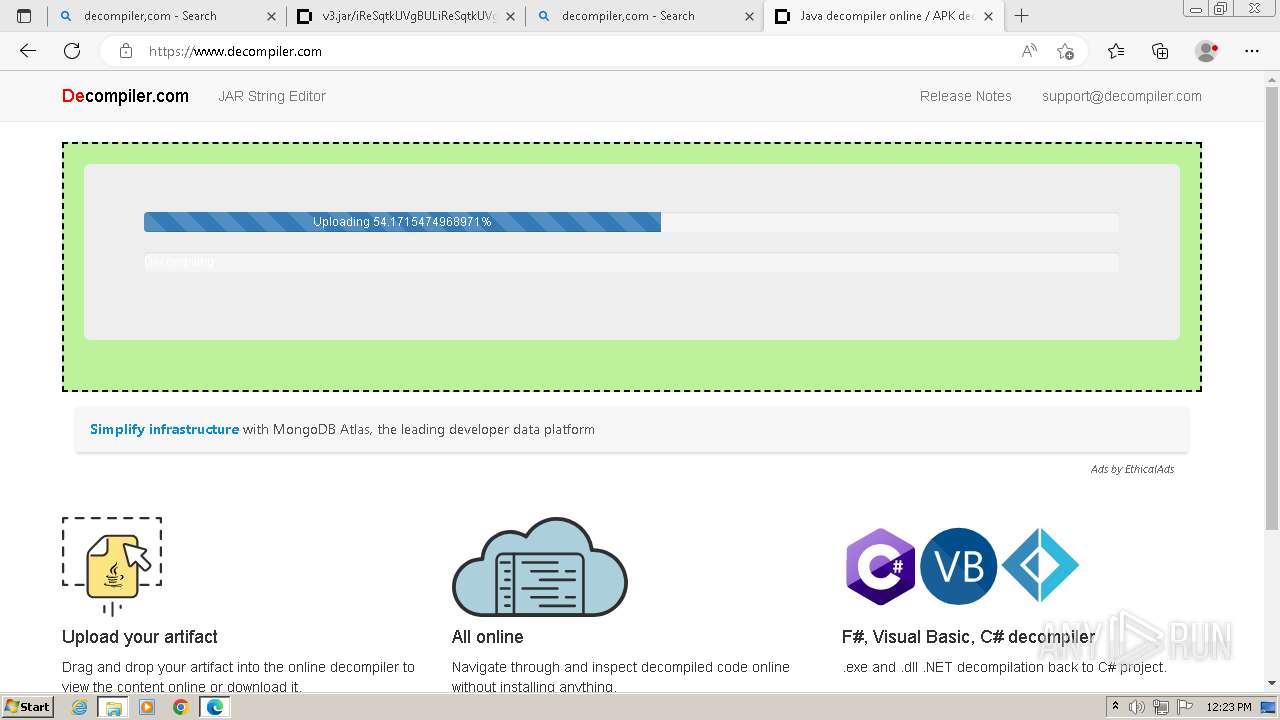The width and height of the screenshot is (1280, 720).
Task: Open File Explorer from the taskbar
Action: [x=114, y=707]
